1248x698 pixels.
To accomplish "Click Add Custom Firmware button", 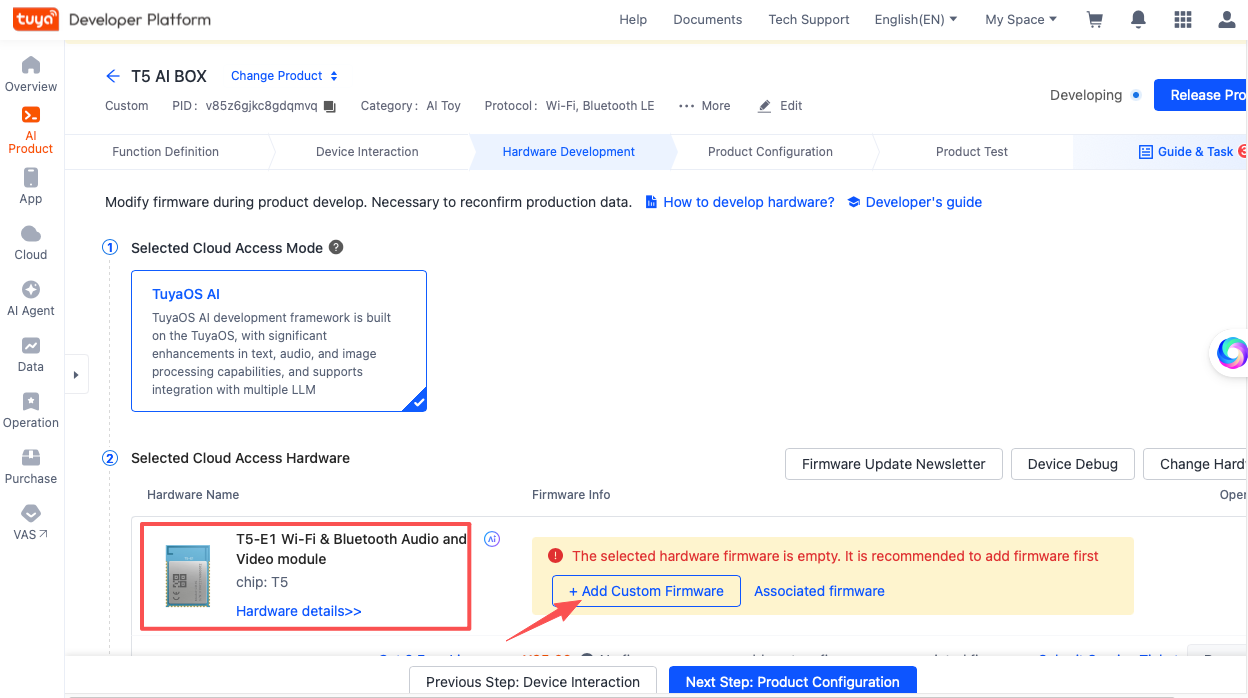I will pos(646,591).
